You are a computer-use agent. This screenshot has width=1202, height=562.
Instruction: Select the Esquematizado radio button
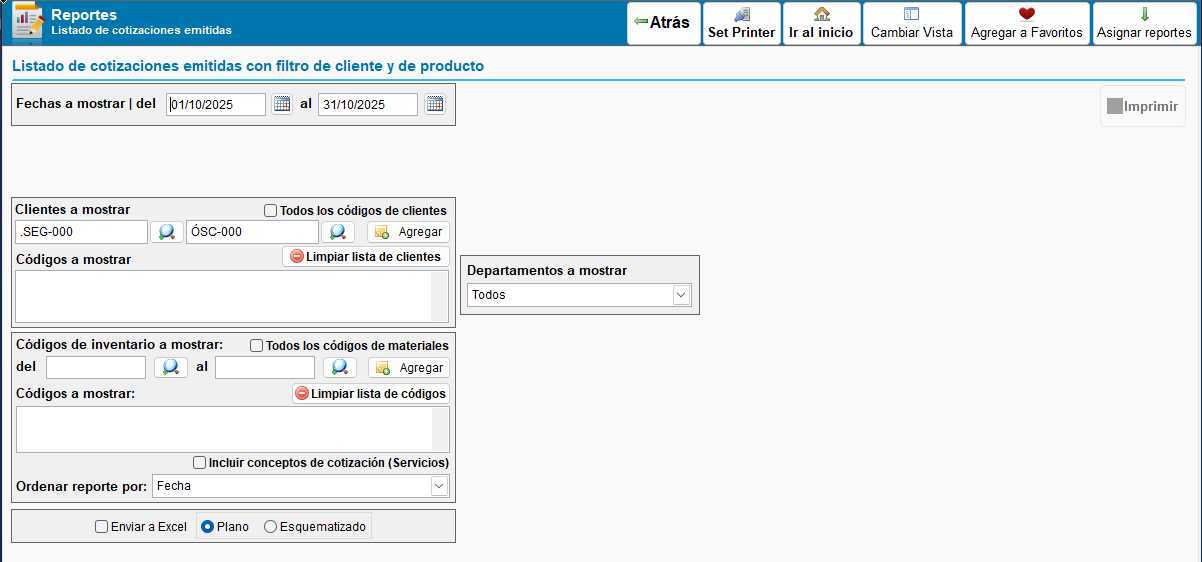270,526
